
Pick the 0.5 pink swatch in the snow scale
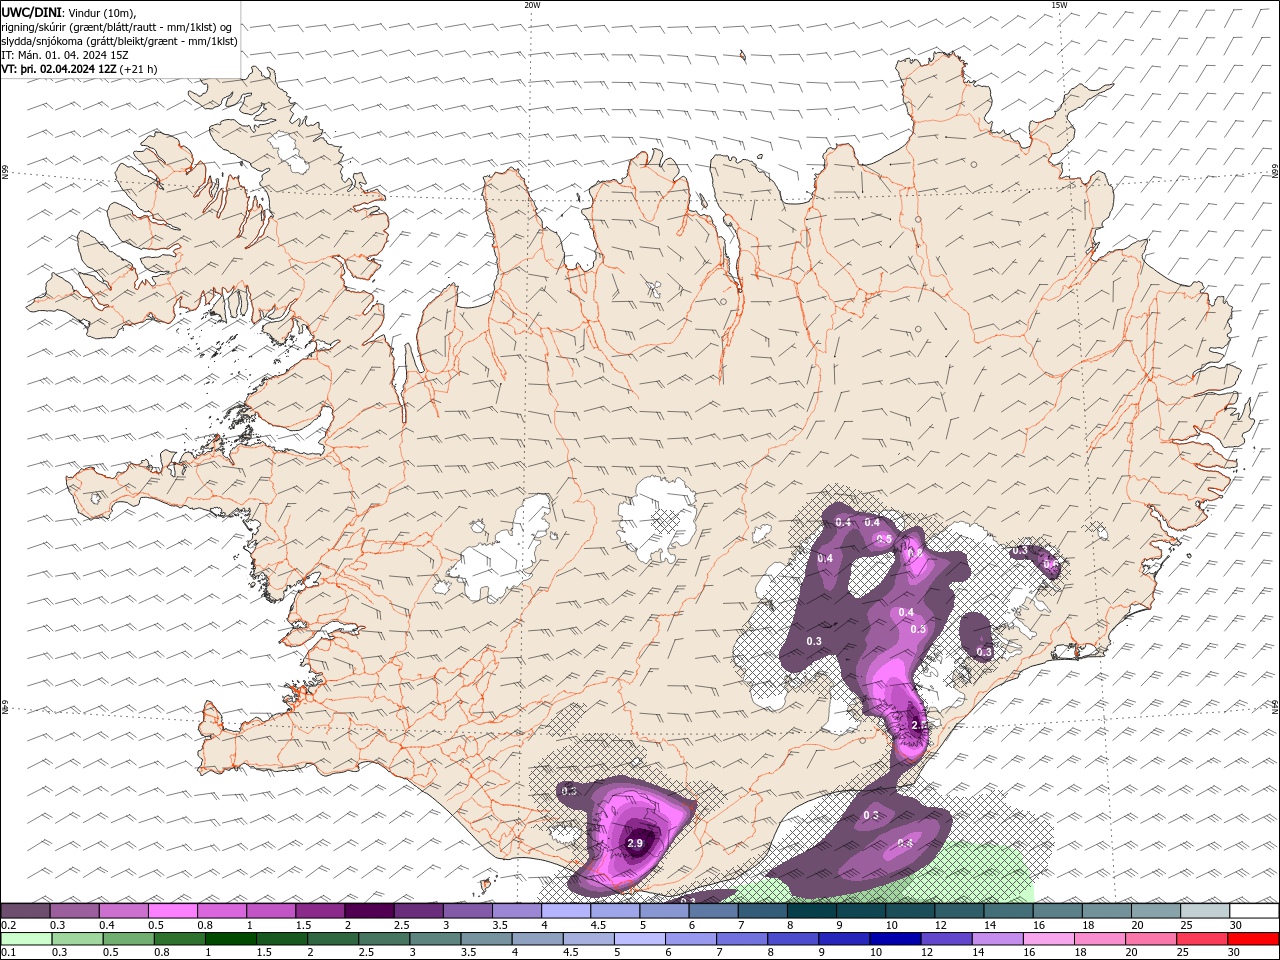click(x=172, y=910)
